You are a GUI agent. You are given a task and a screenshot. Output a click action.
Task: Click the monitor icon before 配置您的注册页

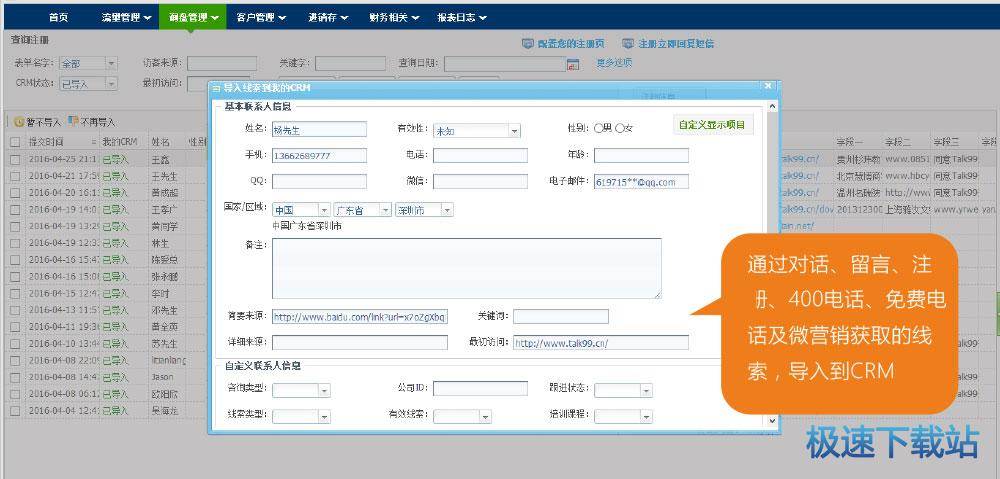click(x=527, y=44)
